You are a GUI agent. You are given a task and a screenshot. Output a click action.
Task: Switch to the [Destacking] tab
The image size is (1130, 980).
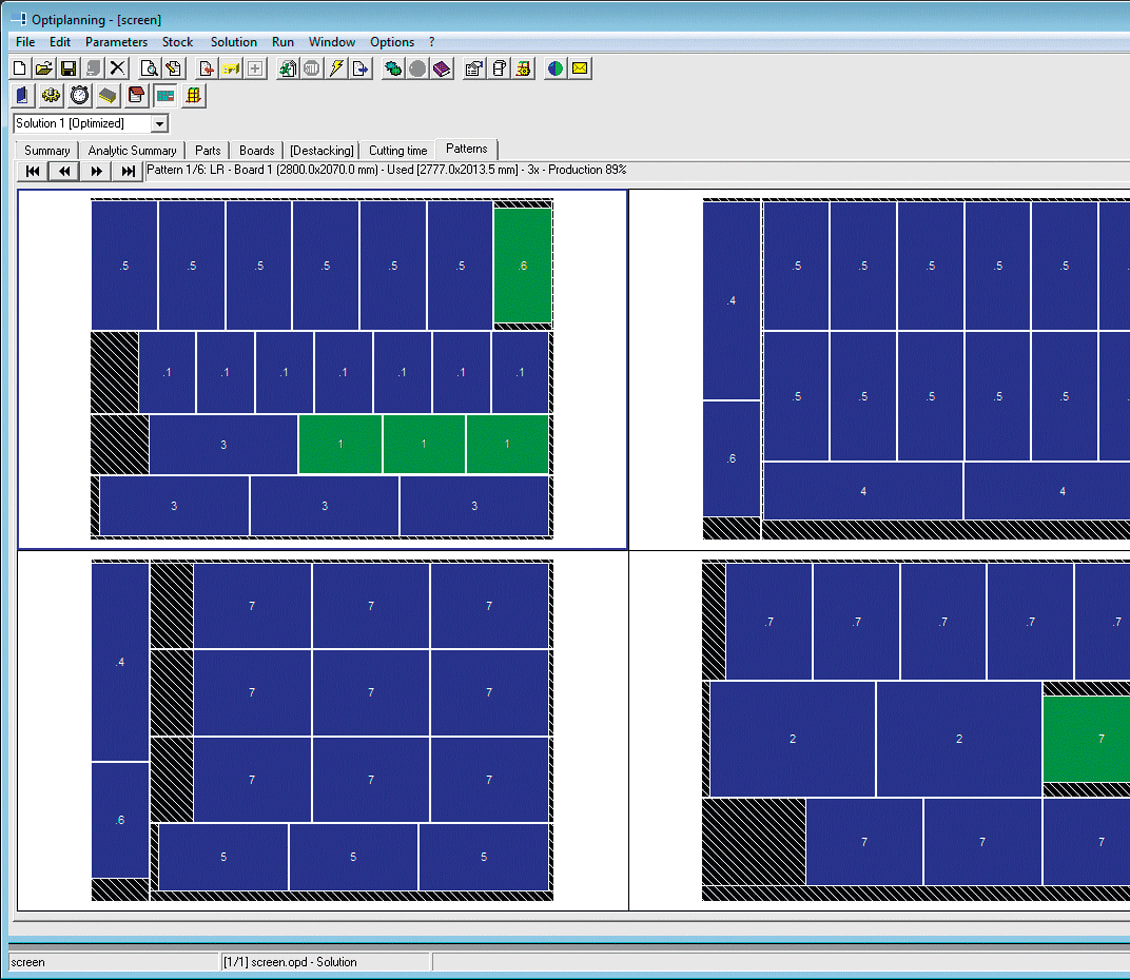[321, 150]
